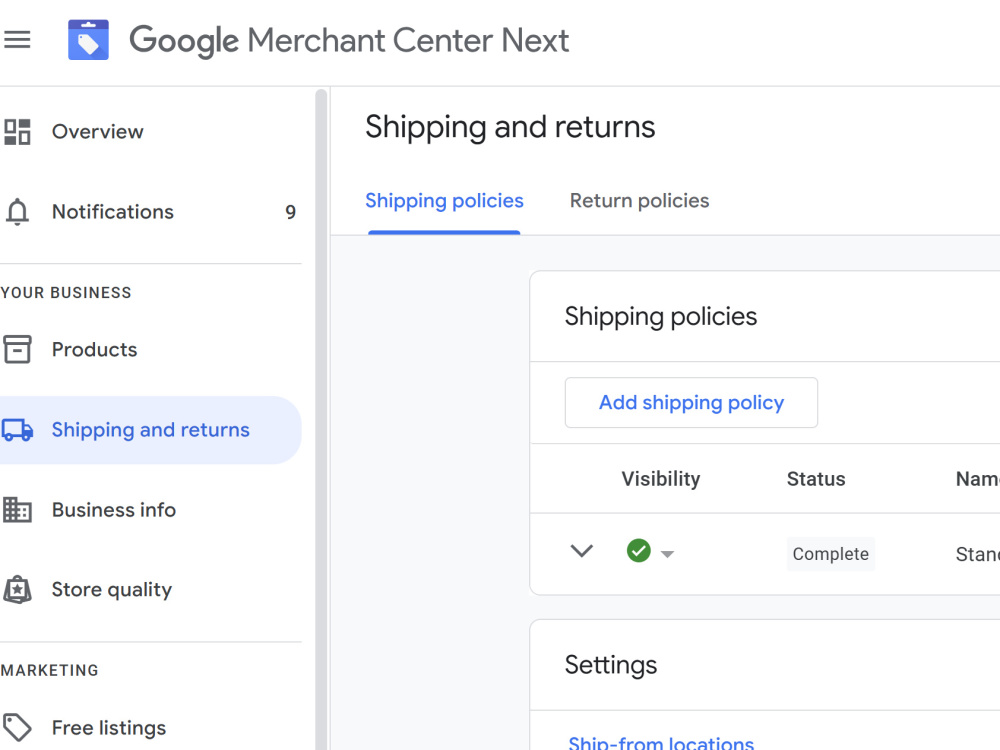
Task: Open the visibility dropdown arrow
Action: [x=667, y=554]
